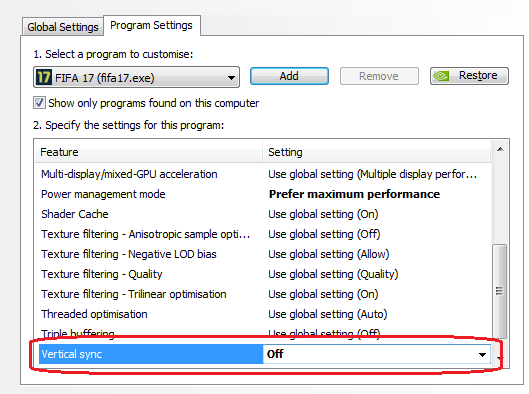Select Multi-display/mixed-GPU acceleration row
This screenshot has width=529, height=394.
(263, 174)
